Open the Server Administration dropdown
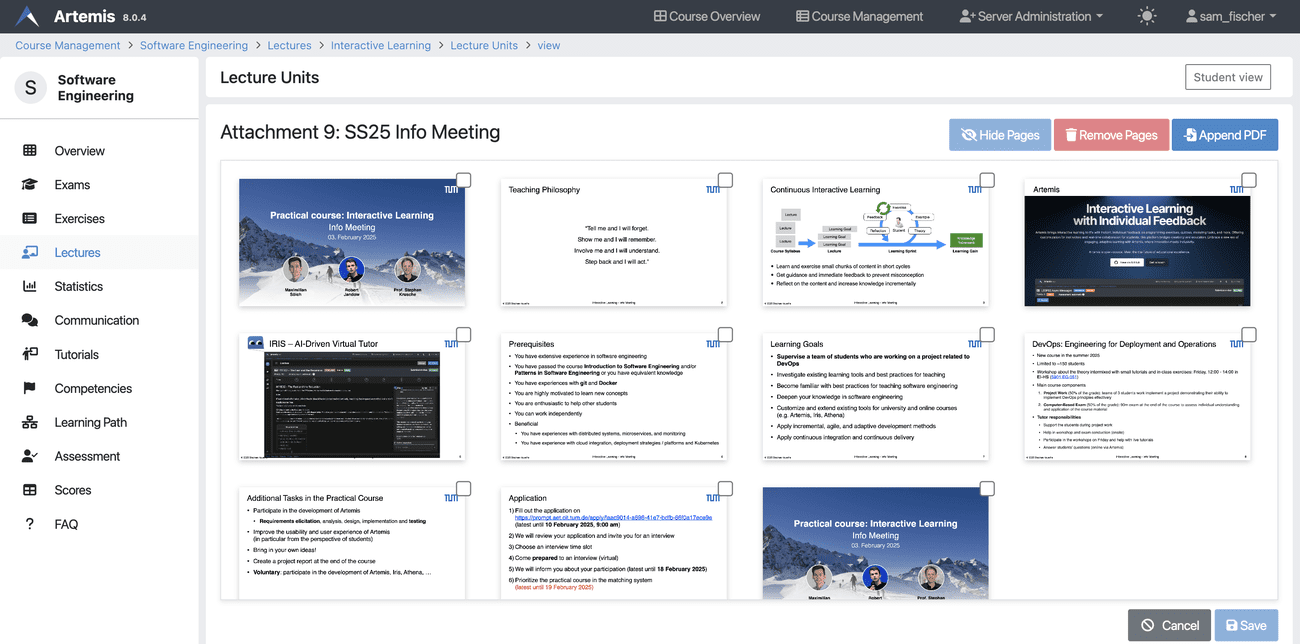This screenshot has height=644, width=1300. (x=1031, y=16)
